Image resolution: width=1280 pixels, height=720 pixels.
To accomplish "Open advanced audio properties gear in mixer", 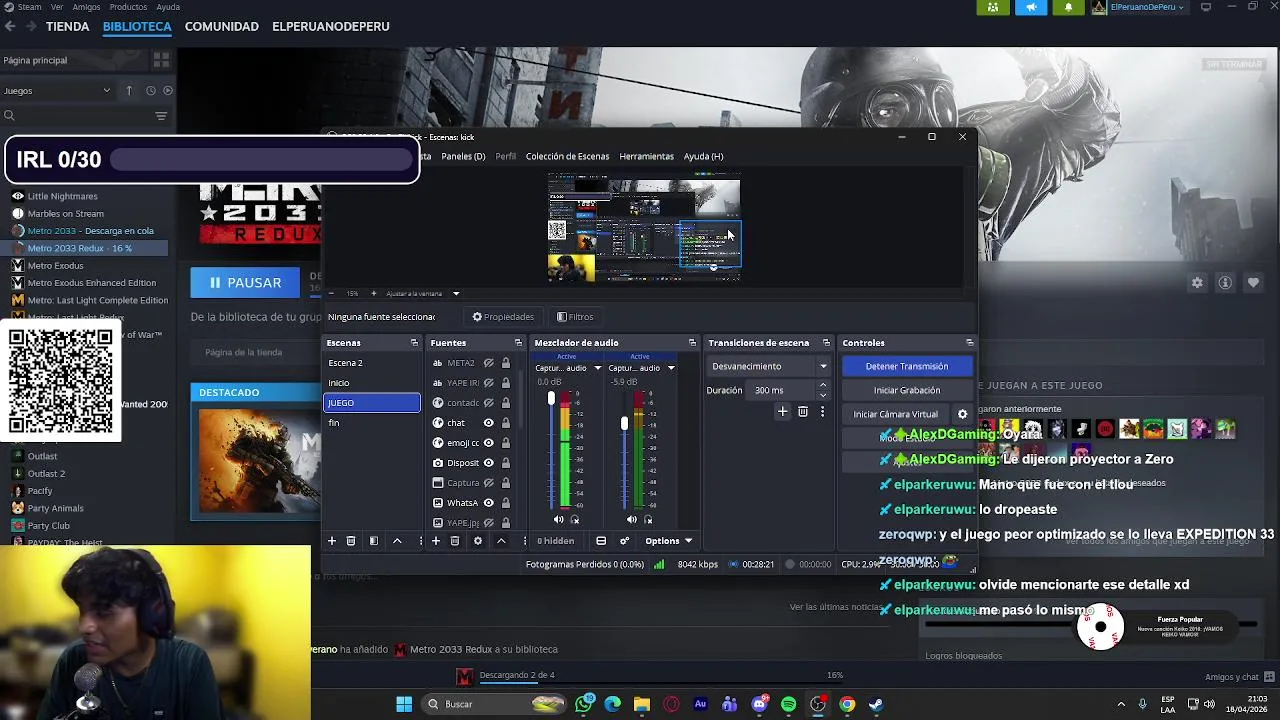I will pyautogui.click(x=625, y=541).
